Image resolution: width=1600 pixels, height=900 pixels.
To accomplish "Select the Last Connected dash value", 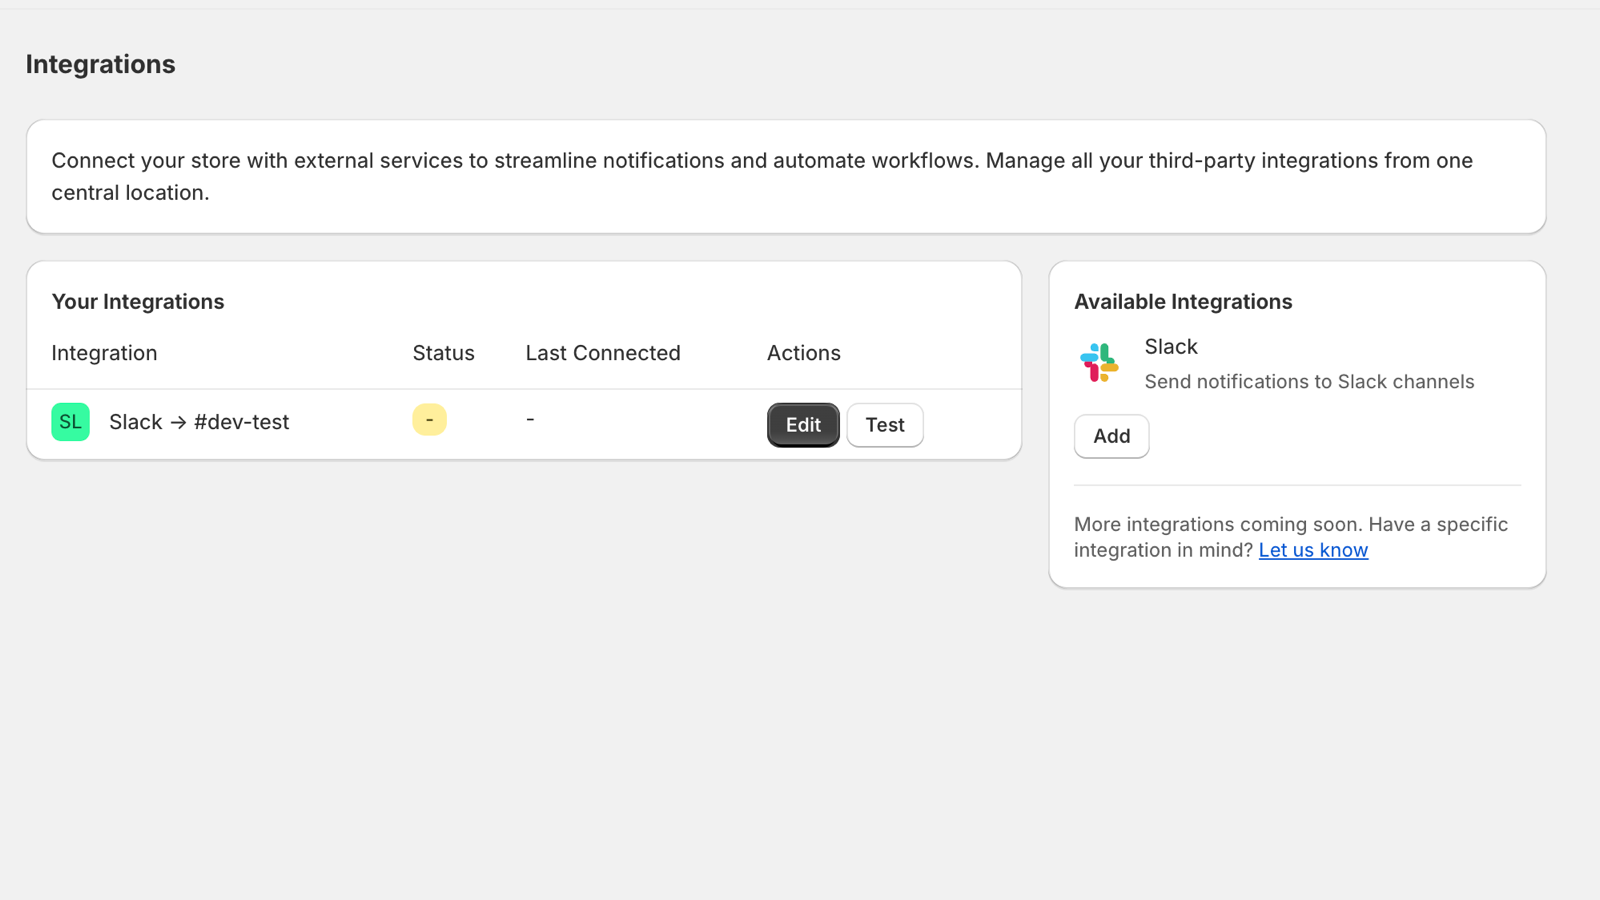I will tap(530, 419).
